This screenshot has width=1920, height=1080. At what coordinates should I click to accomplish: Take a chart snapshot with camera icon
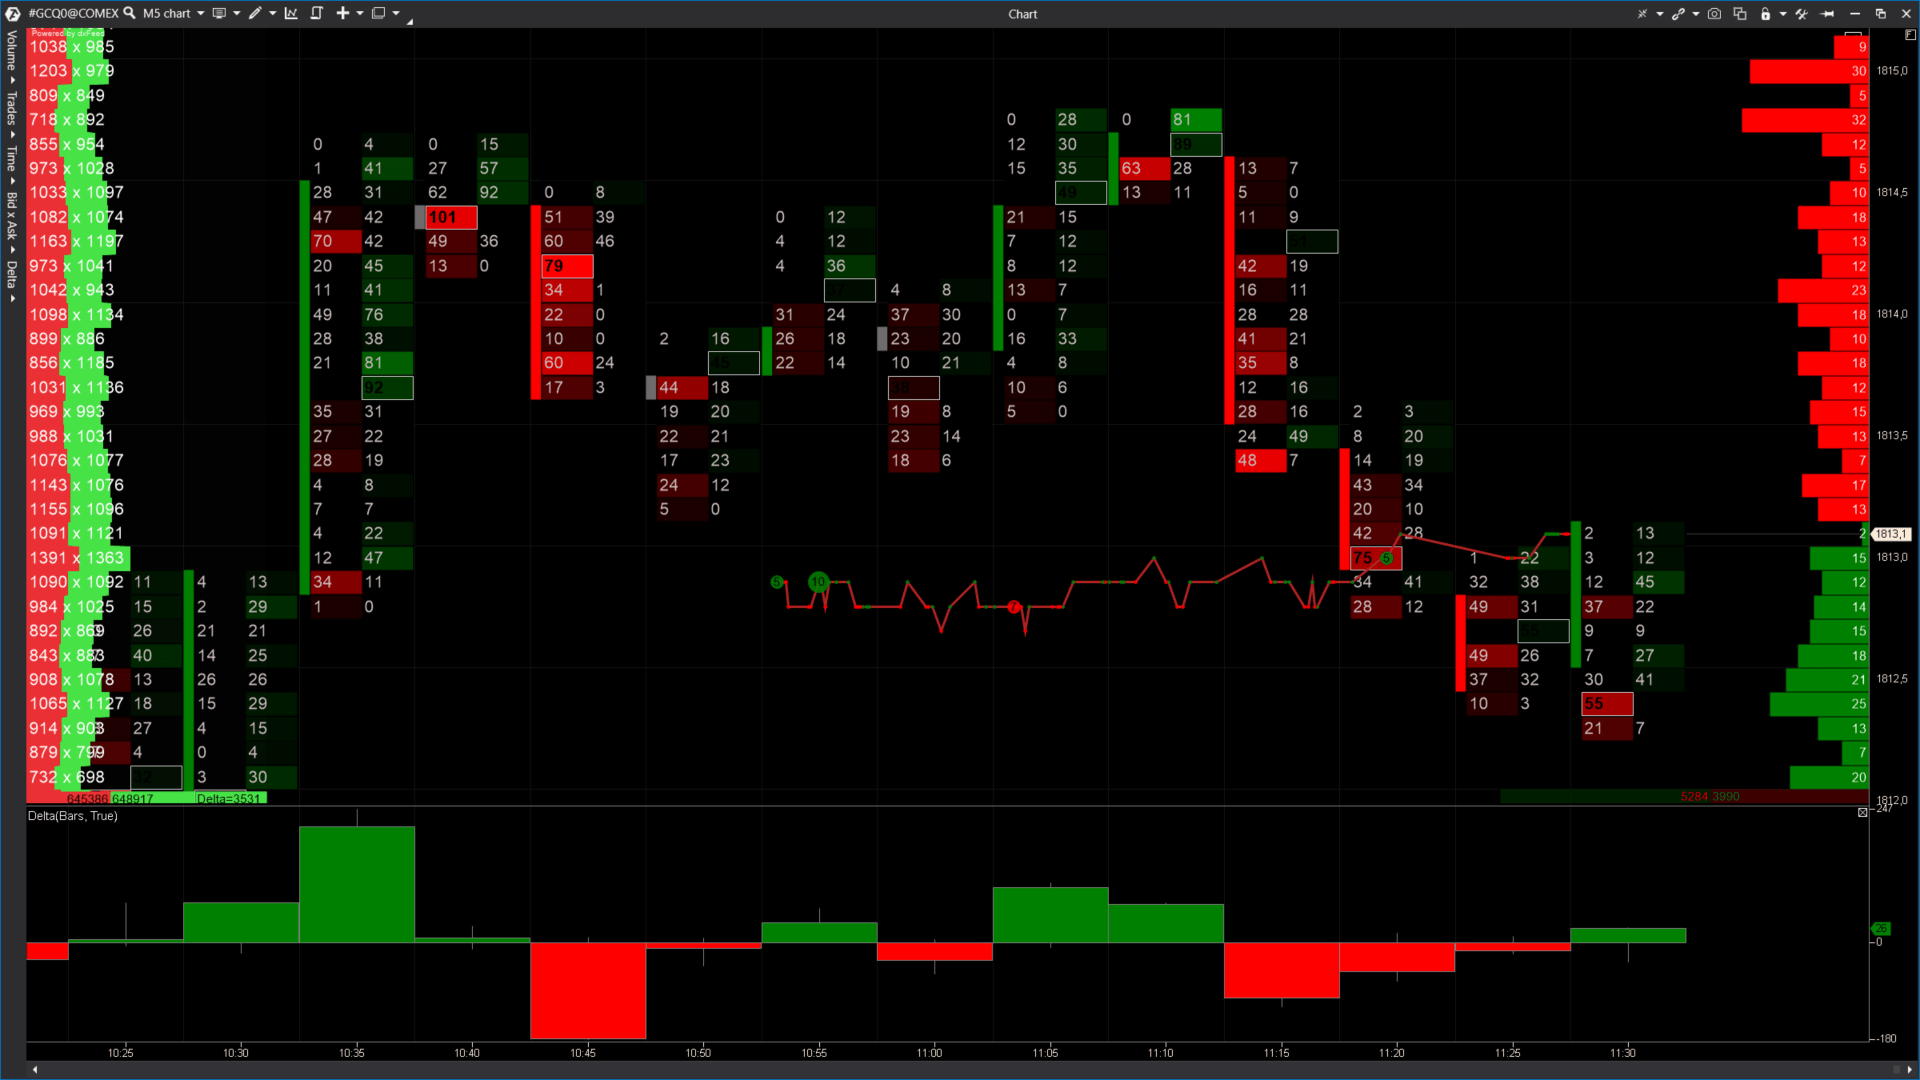point(1714,13)
